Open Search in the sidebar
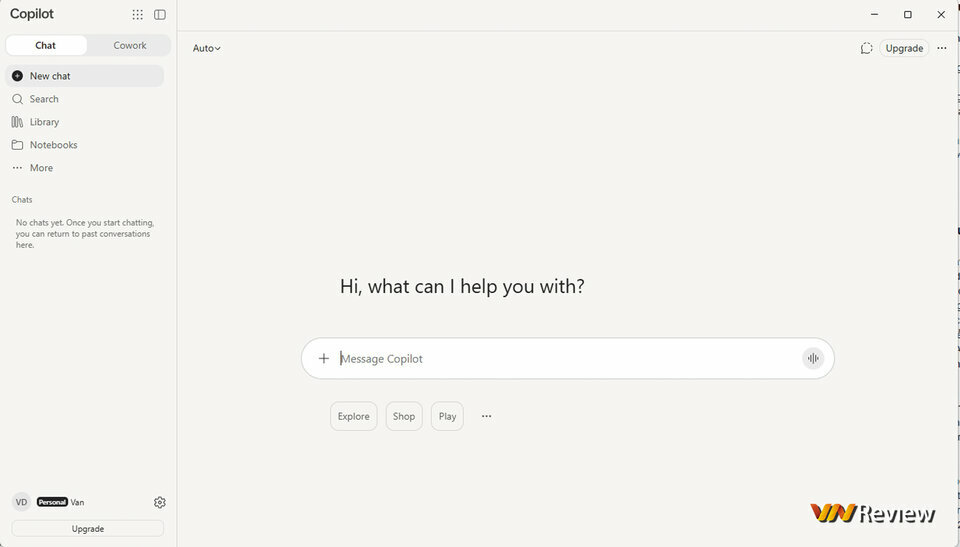The image size is (960, 547). pos(85,99)
